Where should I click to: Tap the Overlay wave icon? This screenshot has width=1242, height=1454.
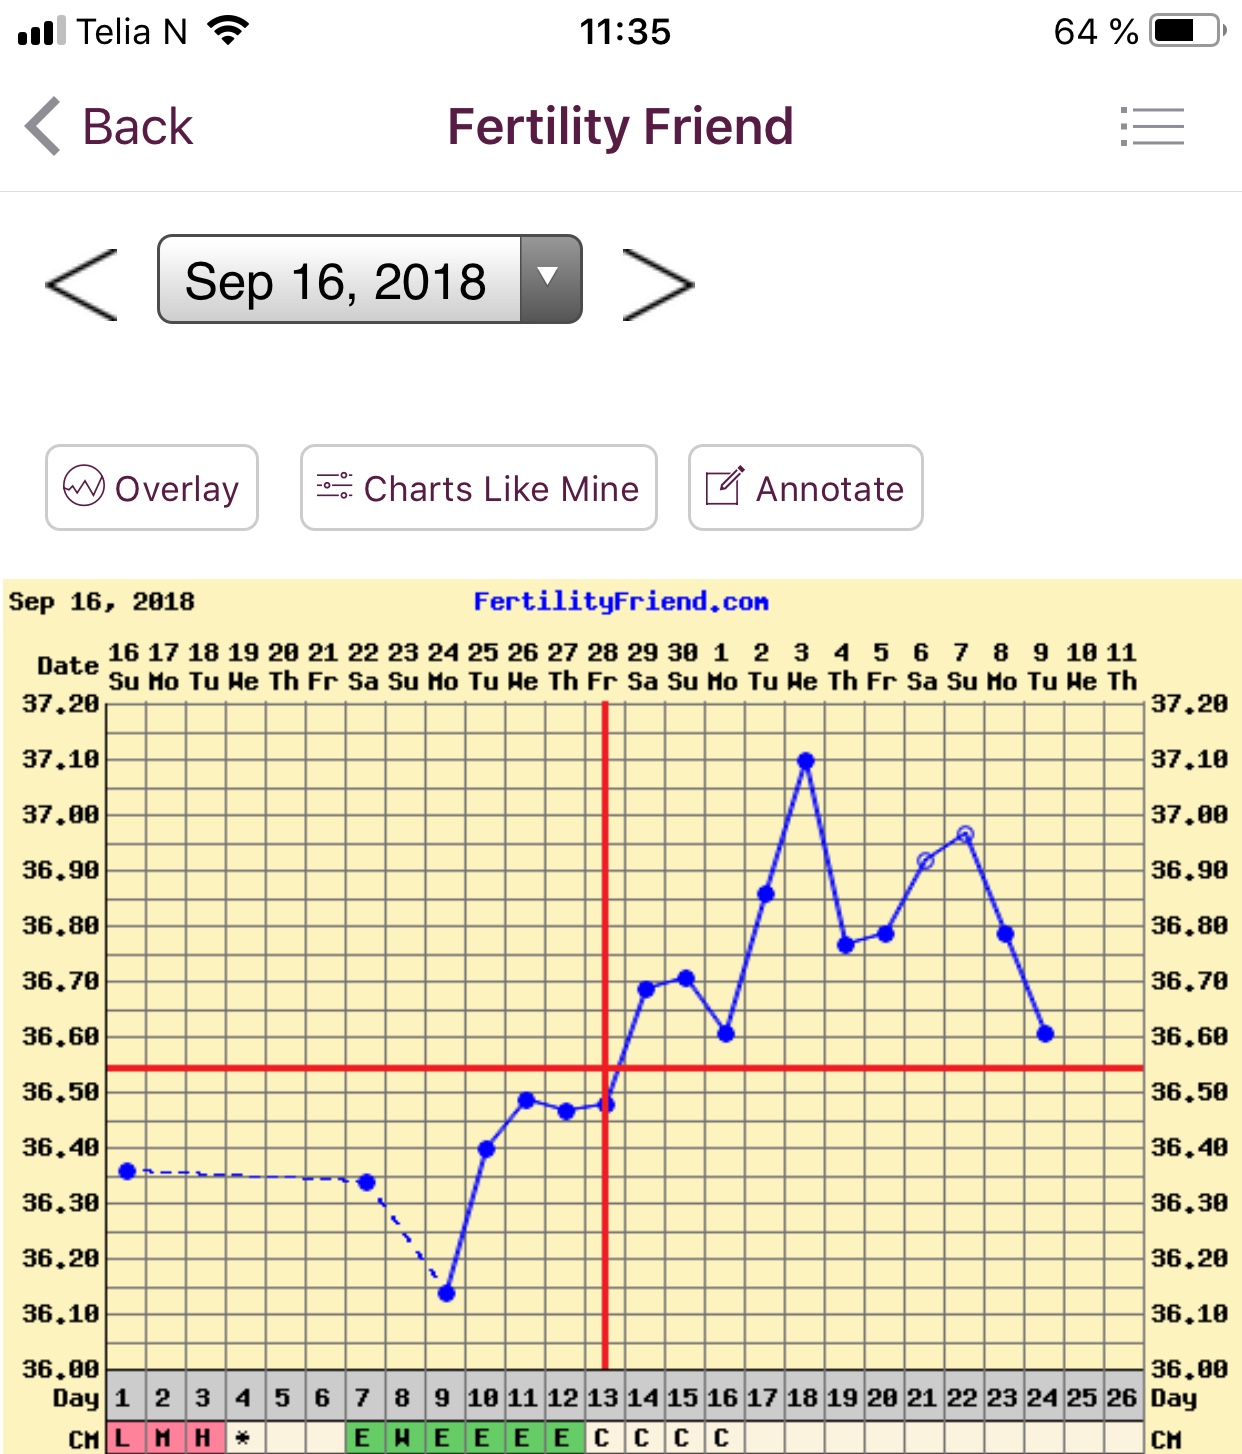coord(84,487)
